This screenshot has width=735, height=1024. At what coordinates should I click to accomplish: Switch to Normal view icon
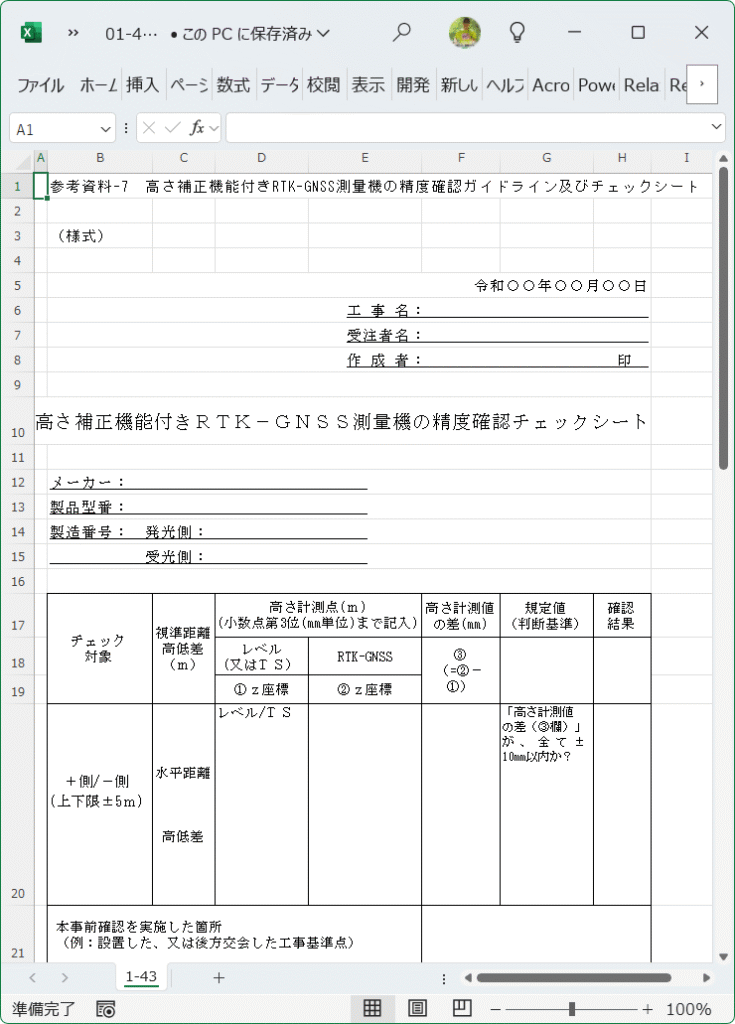pyautogui.click(x=372, y=1008)
